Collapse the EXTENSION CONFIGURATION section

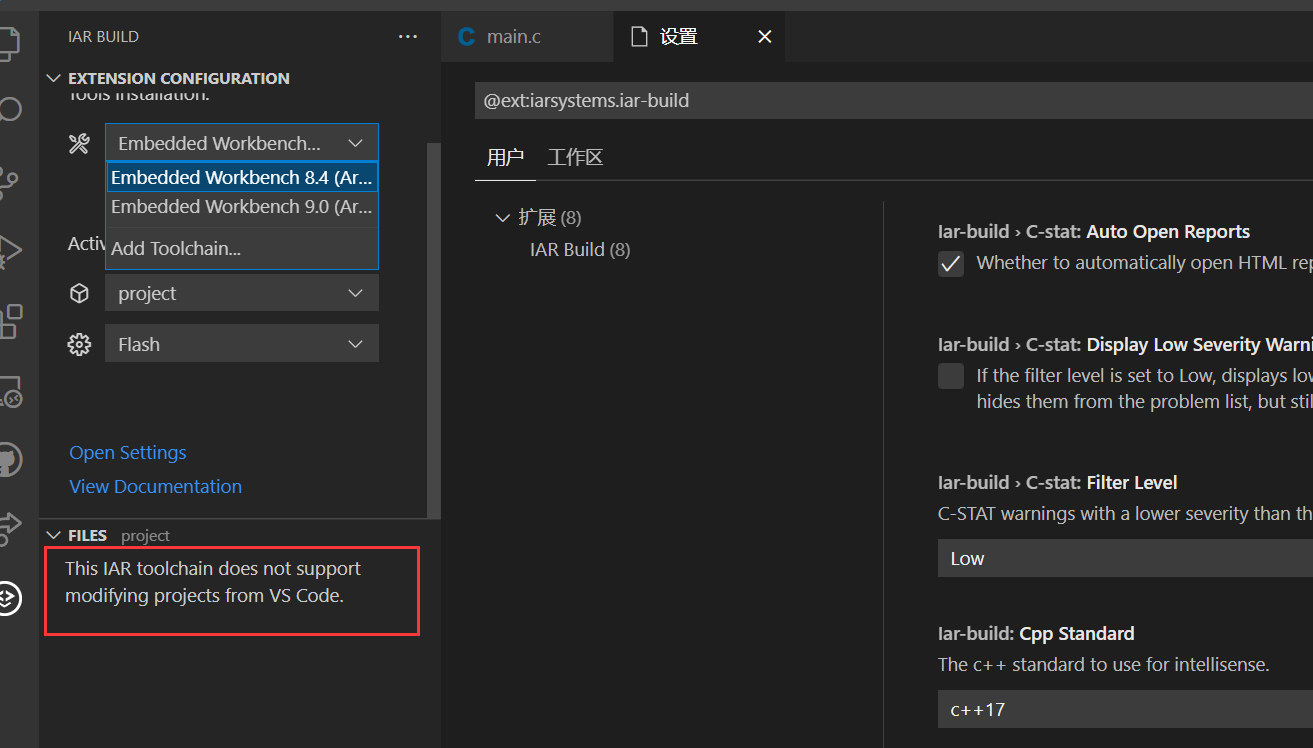point(54,78)
